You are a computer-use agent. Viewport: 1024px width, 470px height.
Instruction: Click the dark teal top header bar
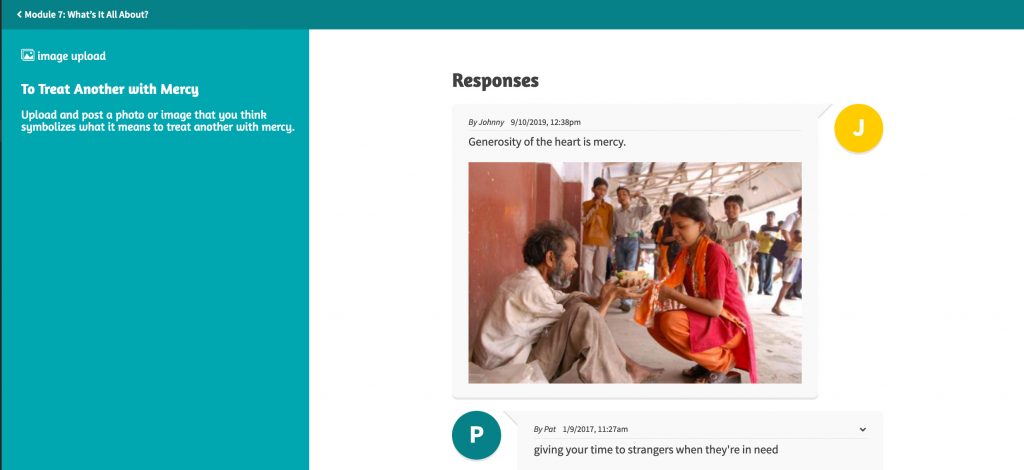(x=512, y=14)
